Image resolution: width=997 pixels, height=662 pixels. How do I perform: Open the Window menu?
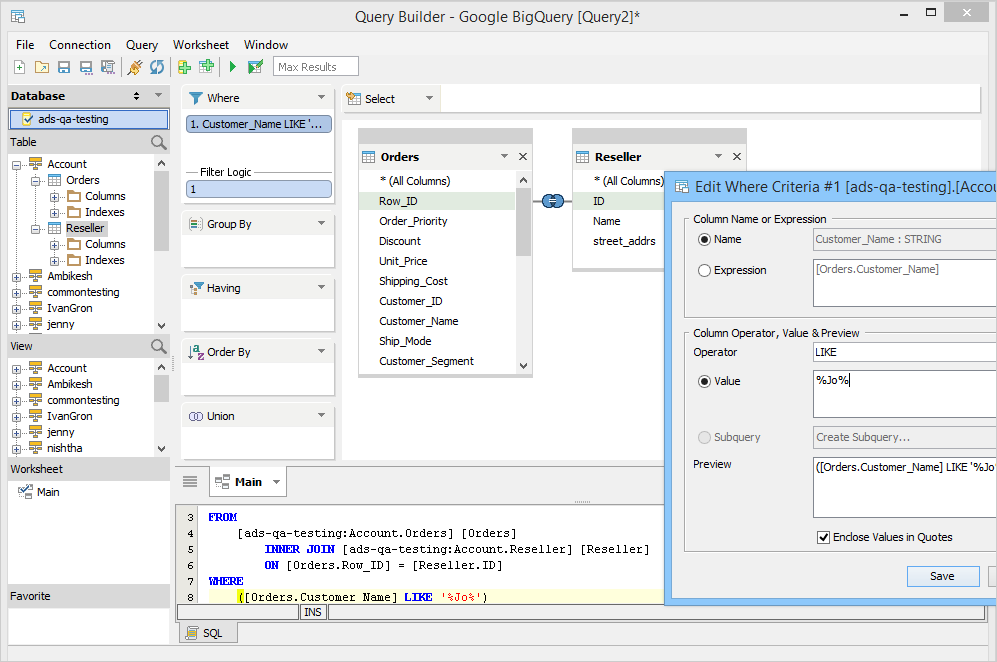click(266, 45)
